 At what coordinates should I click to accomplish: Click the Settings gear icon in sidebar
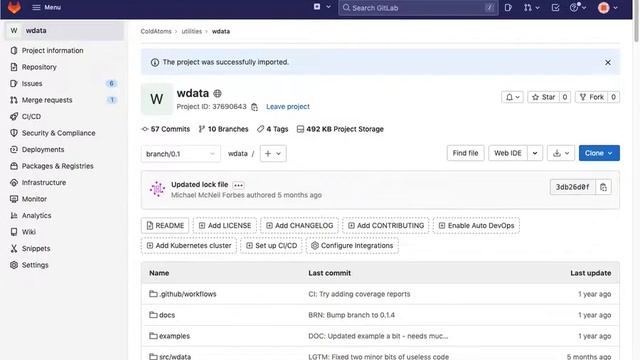[x=14, y=265]
